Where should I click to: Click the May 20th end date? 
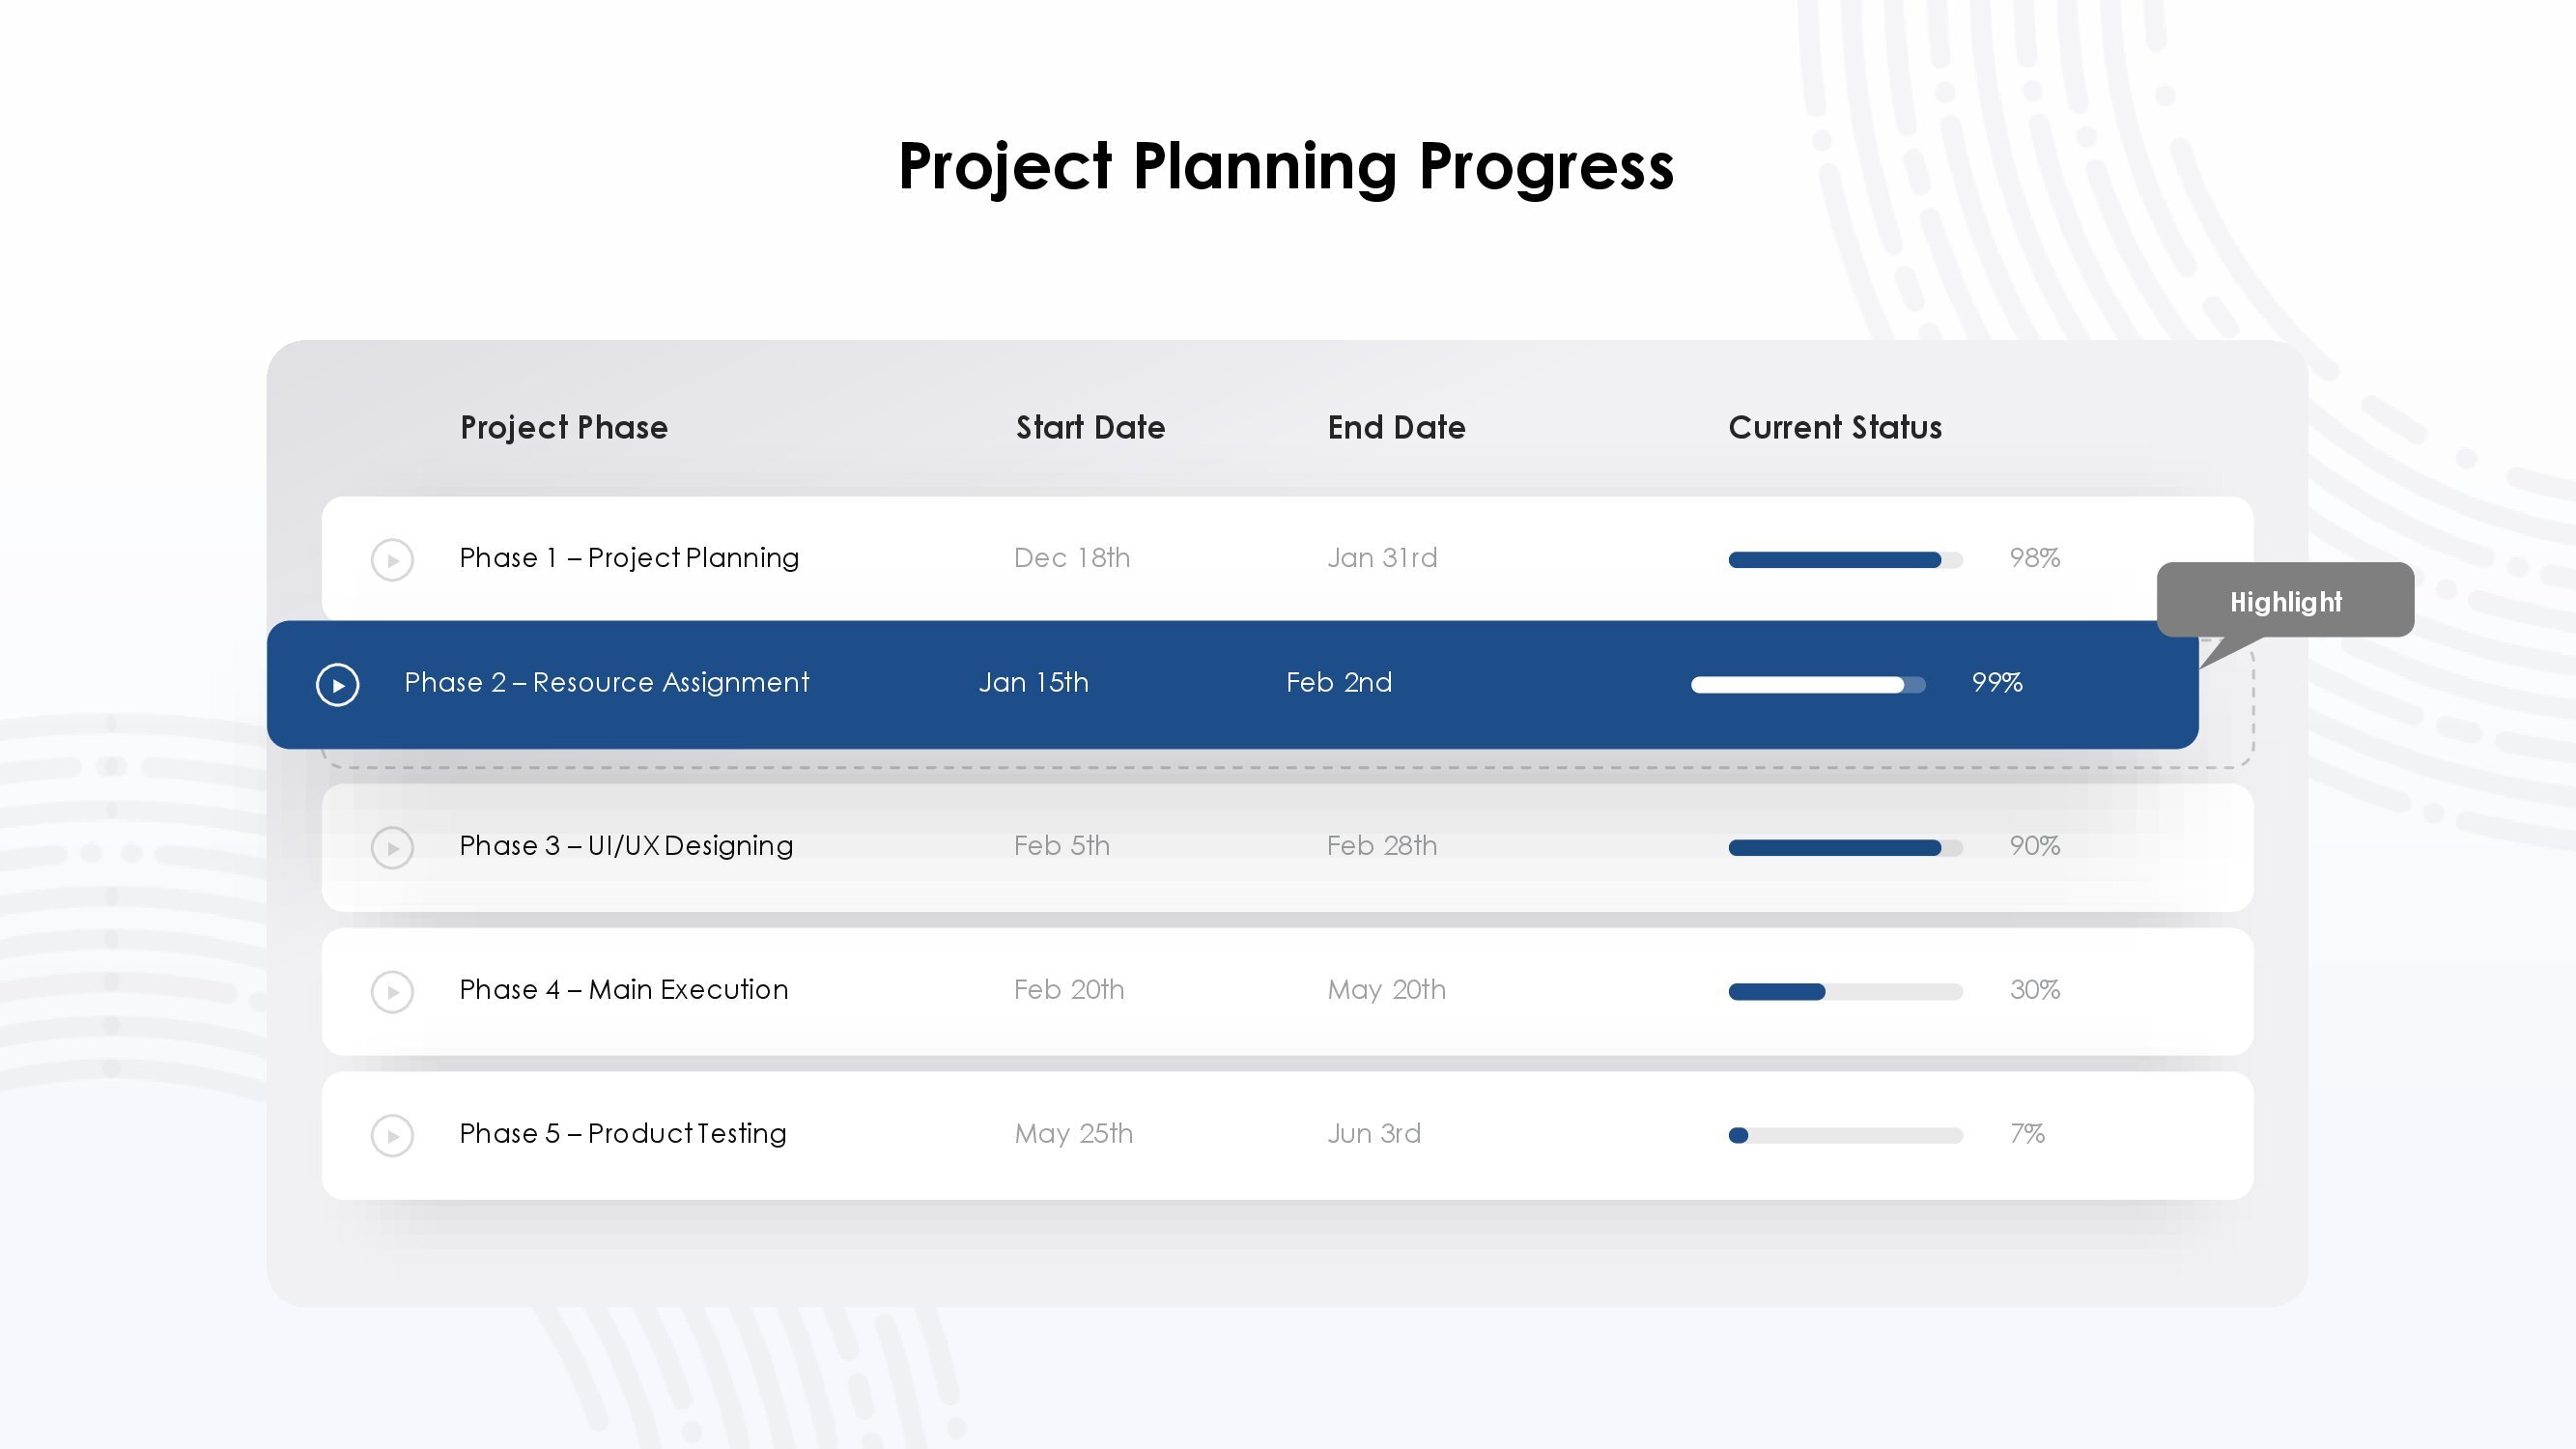pyautogui.click(x=1387, y=991)
